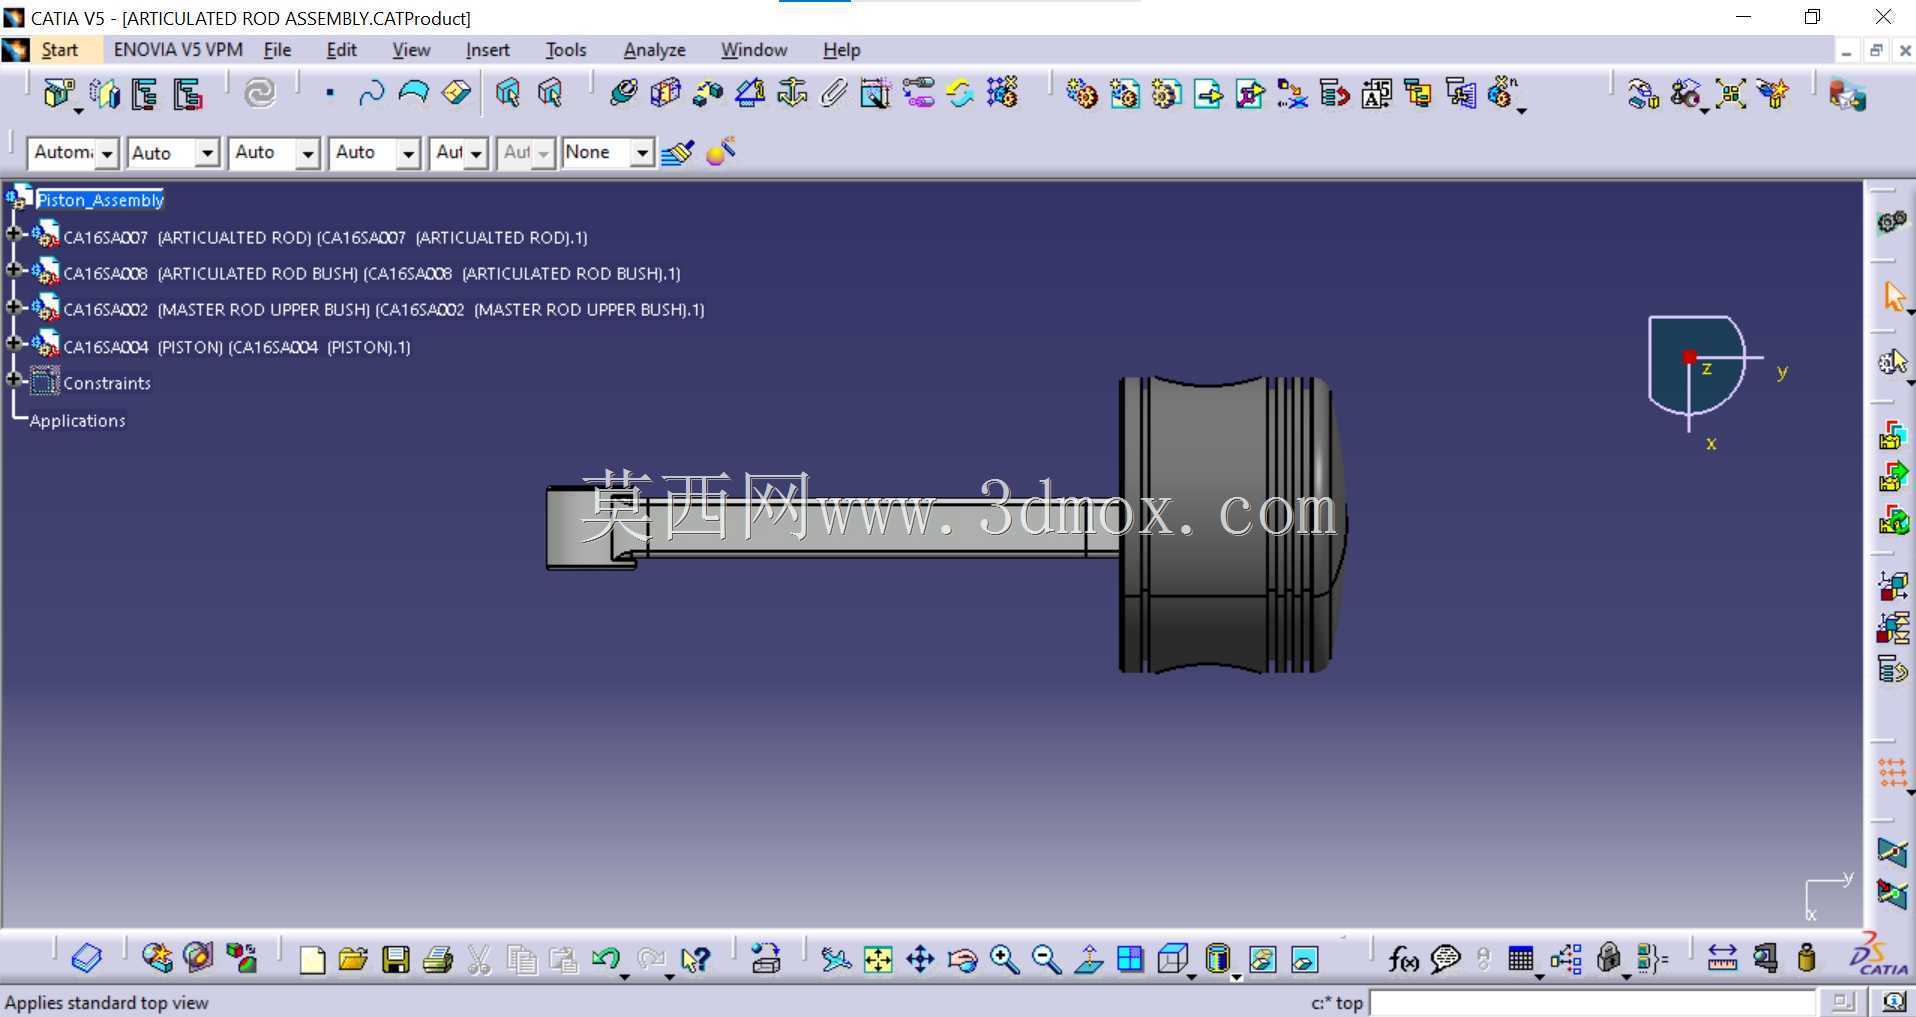This screenshot has width=1916, height=1017.
Task: Click the piston model in the viewport
Action: click(1232, 524)
